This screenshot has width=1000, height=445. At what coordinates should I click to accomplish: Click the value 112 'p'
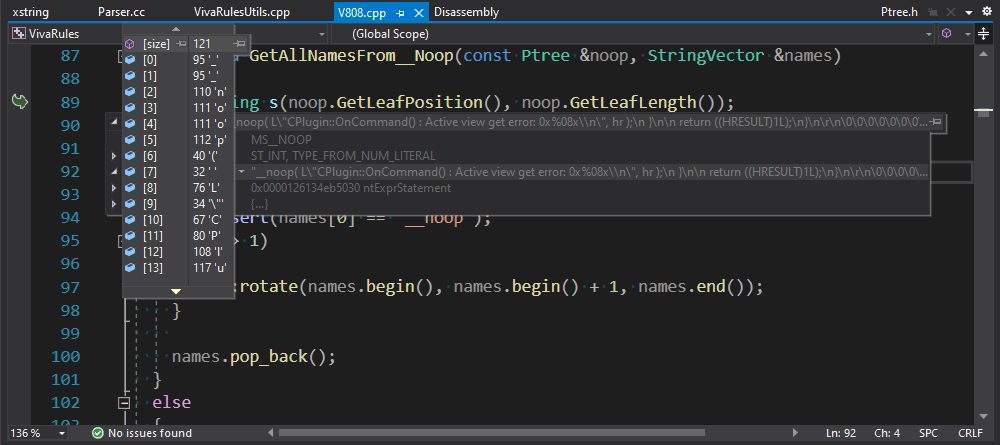pos(210,140)
